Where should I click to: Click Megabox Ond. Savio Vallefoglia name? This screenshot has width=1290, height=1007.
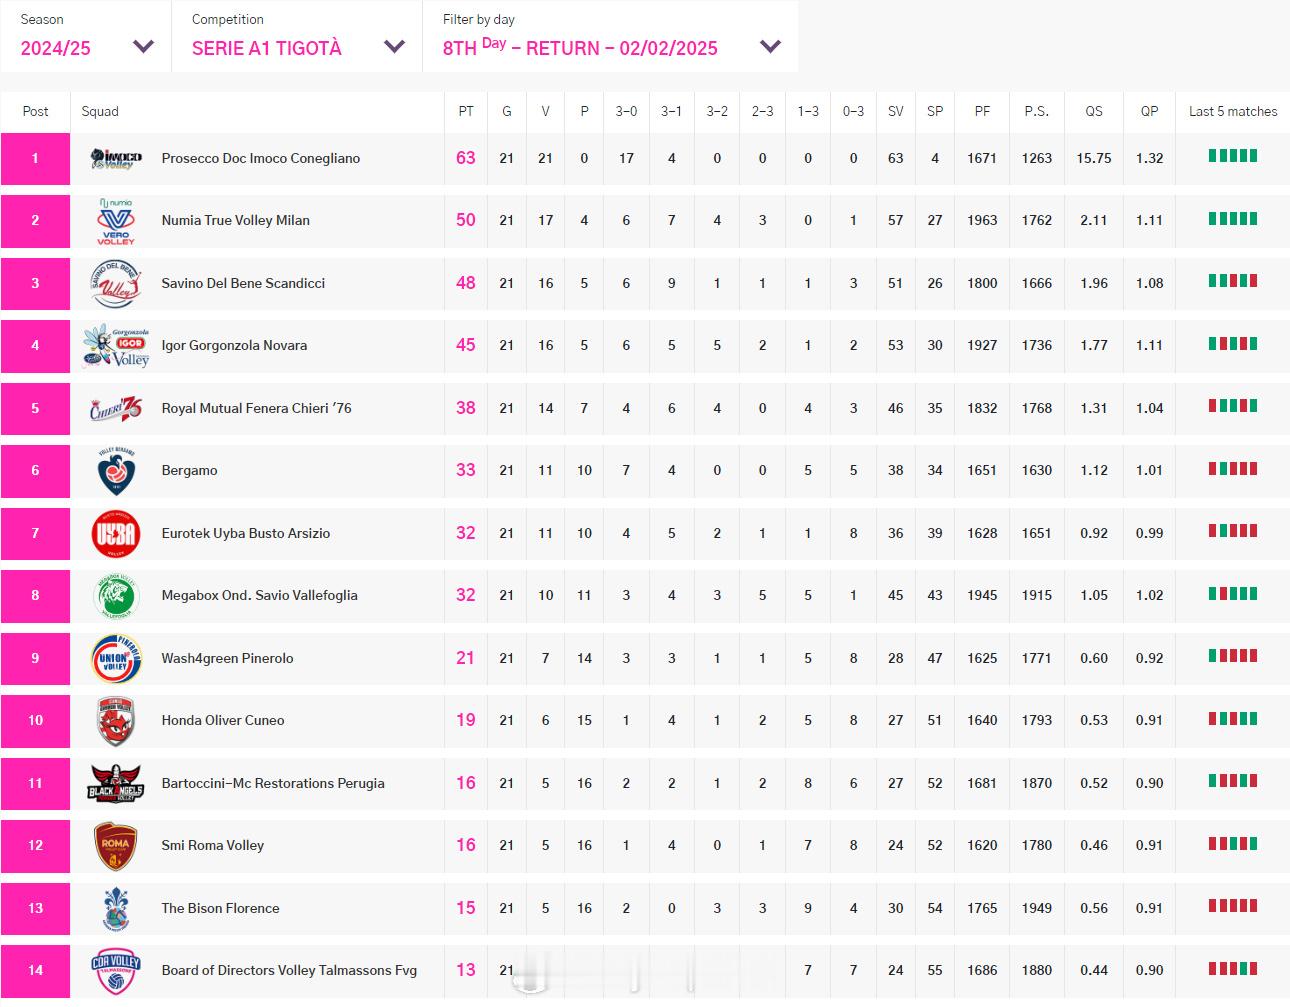click(x=259, y=595)
